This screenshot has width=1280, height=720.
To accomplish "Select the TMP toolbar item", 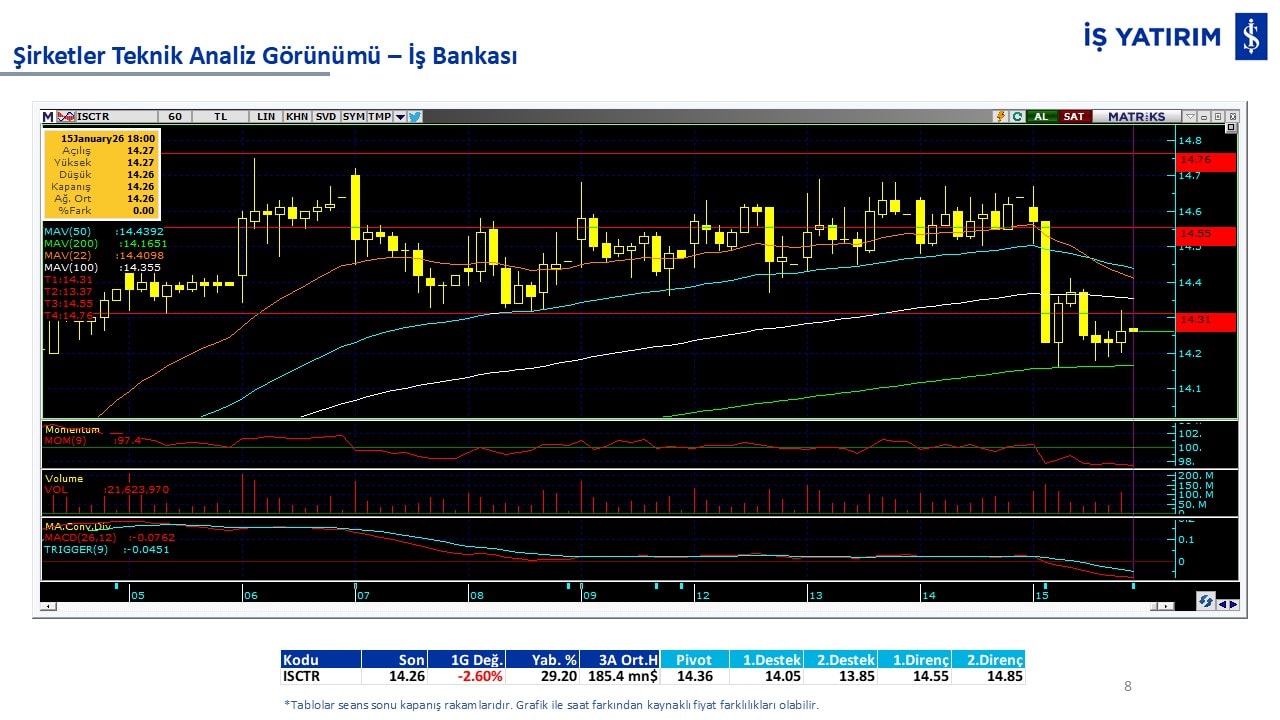I will [x=379, y=116].
